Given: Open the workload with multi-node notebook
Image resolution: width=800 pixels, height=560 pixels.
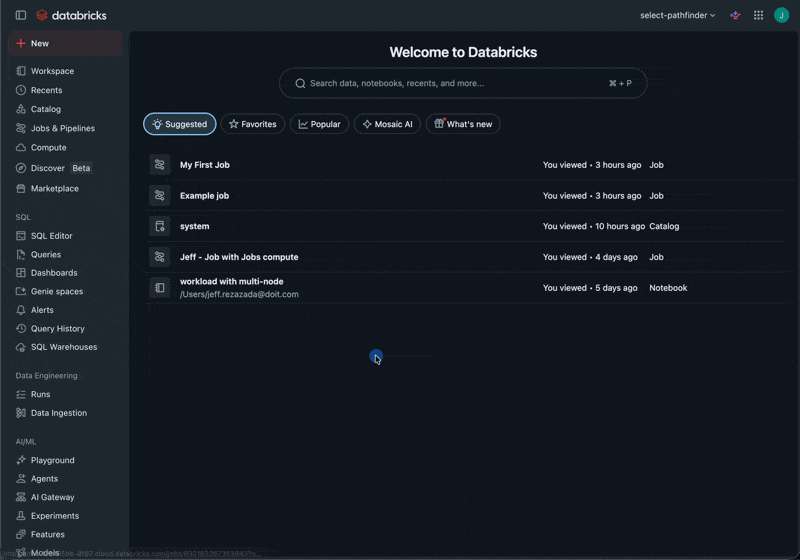Looking at the screenshot, I should coord(465,288).
